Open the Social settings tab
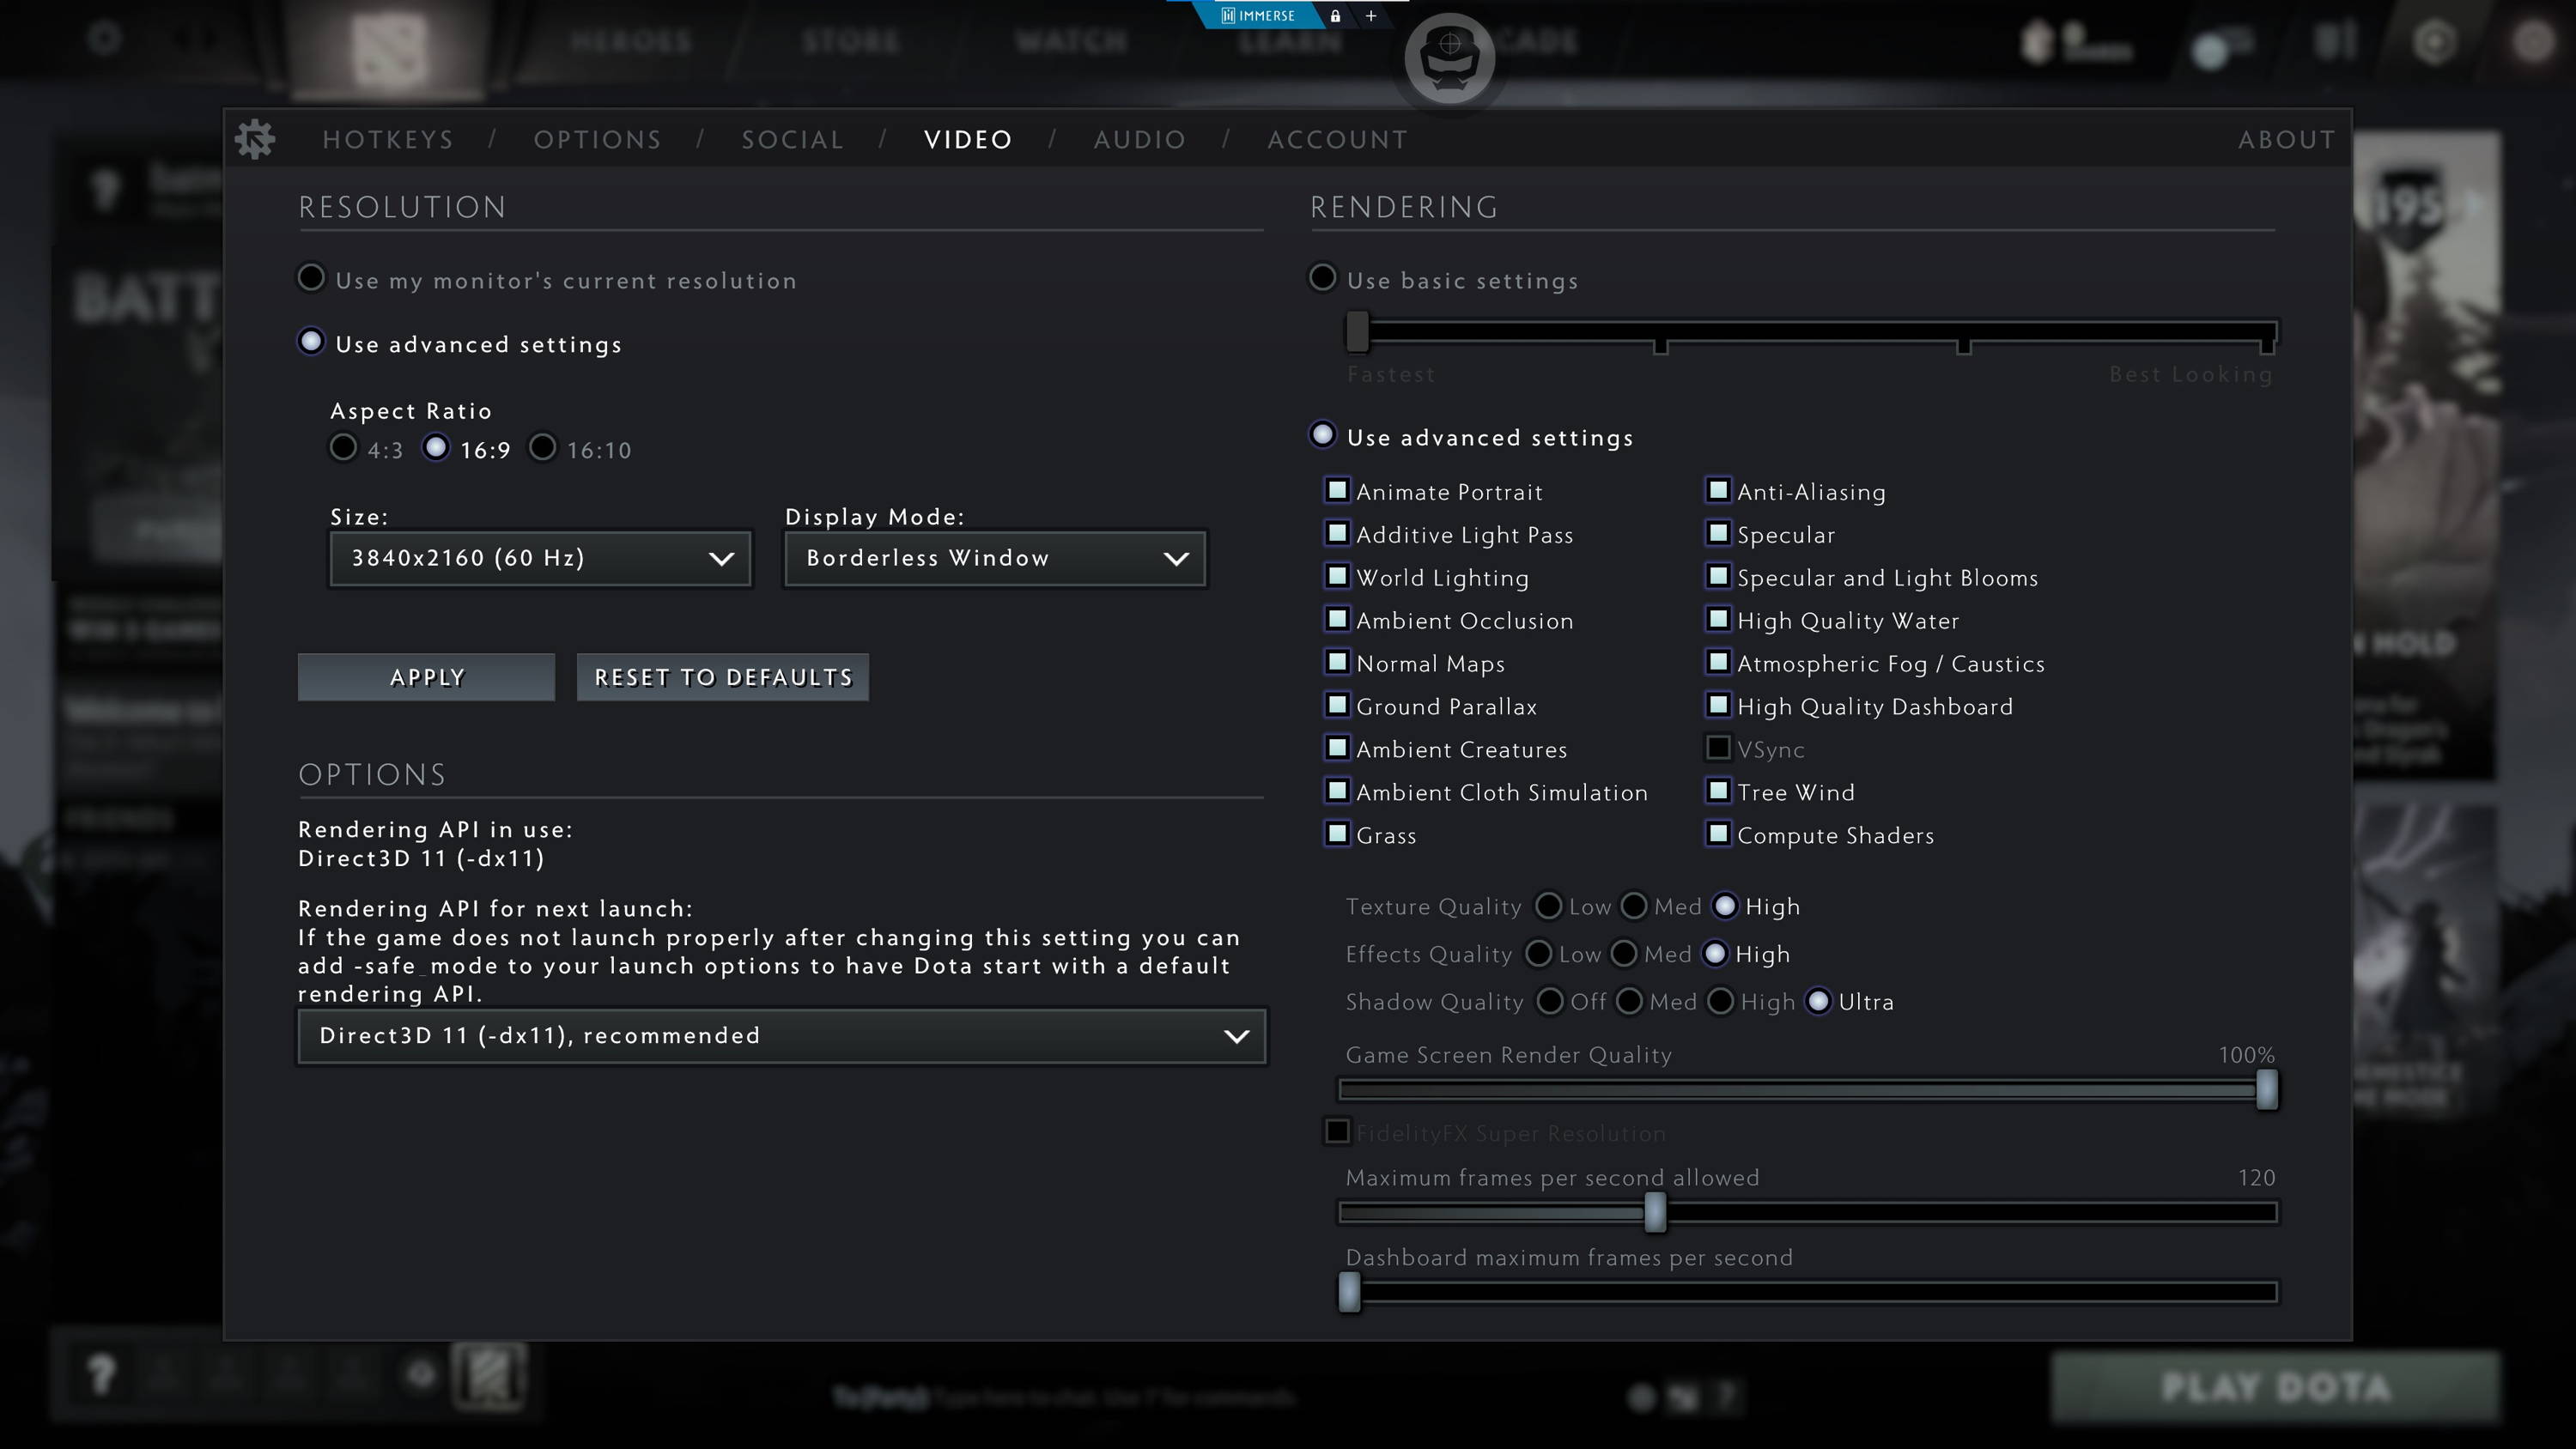The image size is (2576, 1449). (x=793, y=139)
